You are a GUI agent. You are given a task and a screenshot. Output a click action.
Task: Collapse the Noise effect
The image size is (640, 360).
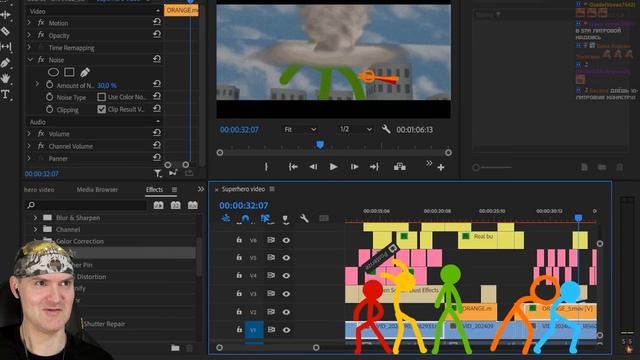click(30, 60)
